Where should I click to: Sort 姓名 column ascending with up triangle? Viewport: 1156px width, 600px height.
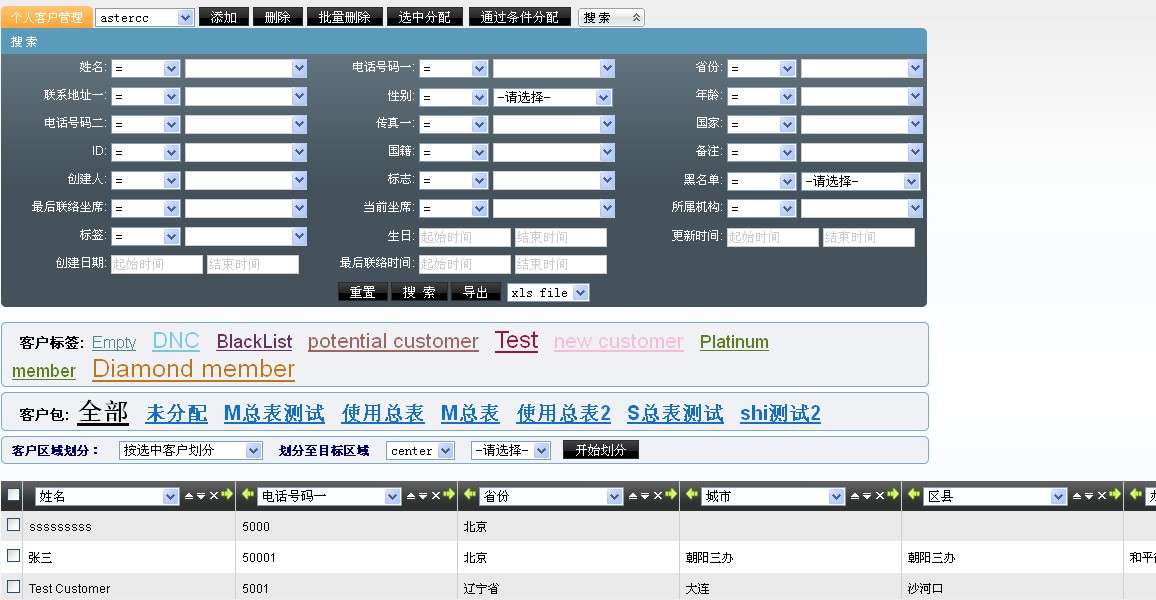click(190, 496)
